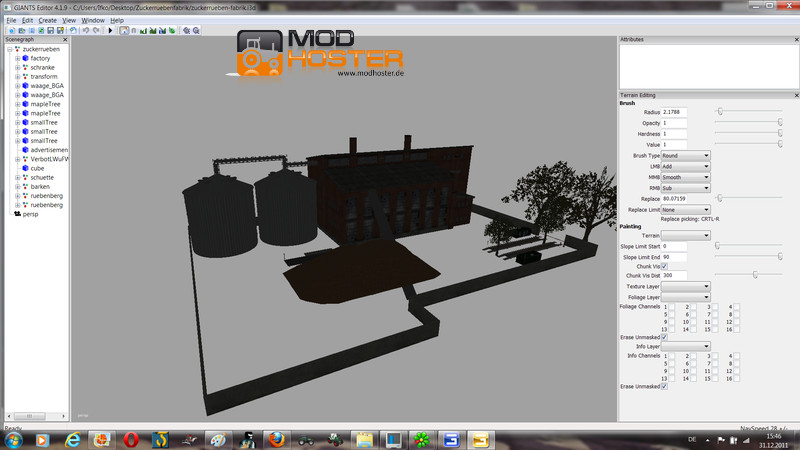The height and width of the screenshot is (450, 800).
Task: Open the Windows Start menu
Action: (14, 439)
